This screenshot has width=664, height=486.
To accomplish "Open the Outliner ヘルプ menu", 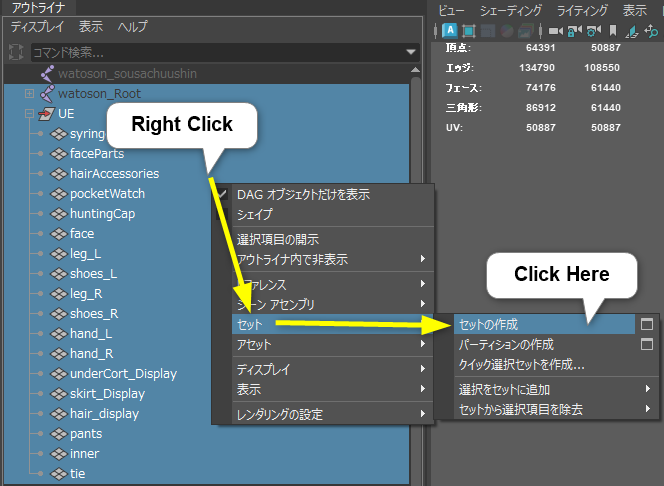I will (133, 27).
